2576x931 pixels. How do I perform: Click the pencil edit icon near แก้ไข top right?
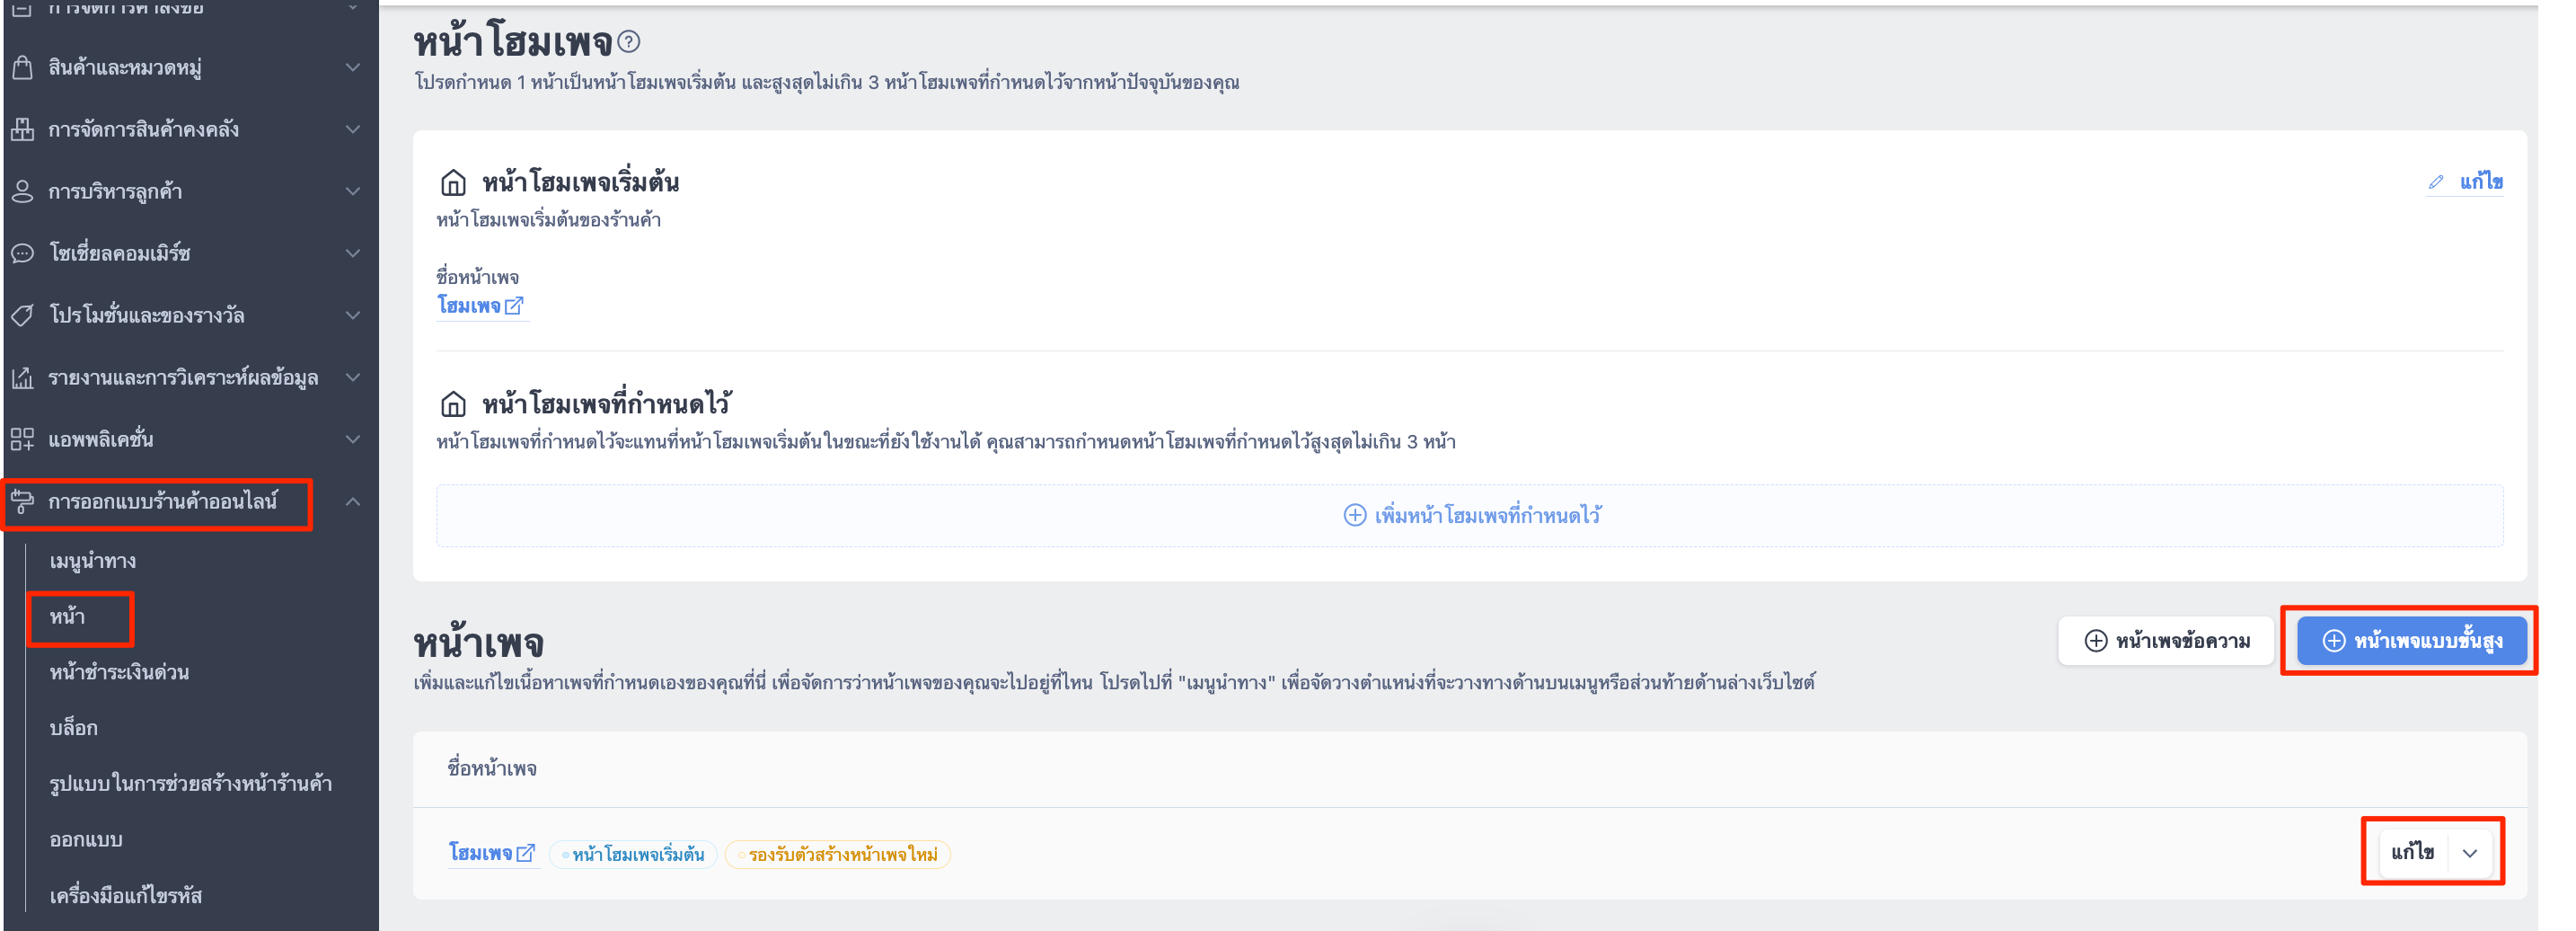pyautogui.click(x=2436, y=182)
